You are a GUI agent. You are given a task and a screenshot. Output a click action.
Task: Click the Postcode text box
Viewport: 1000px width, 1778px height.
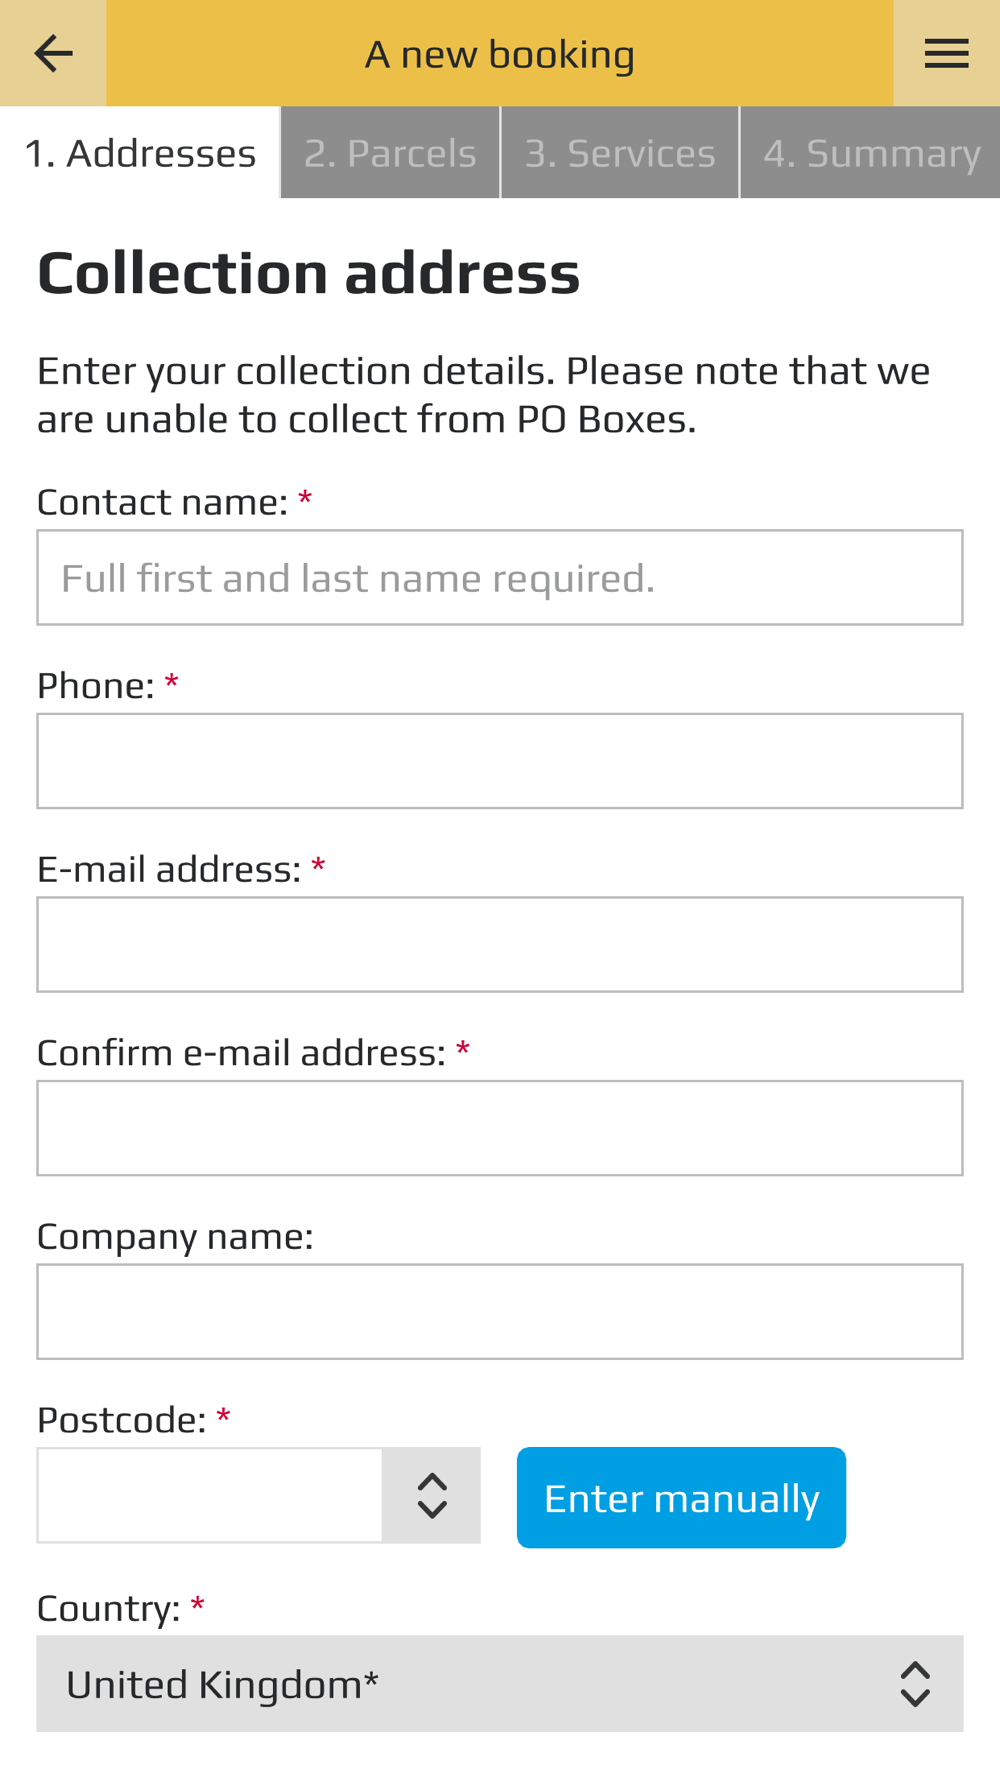210,1496
